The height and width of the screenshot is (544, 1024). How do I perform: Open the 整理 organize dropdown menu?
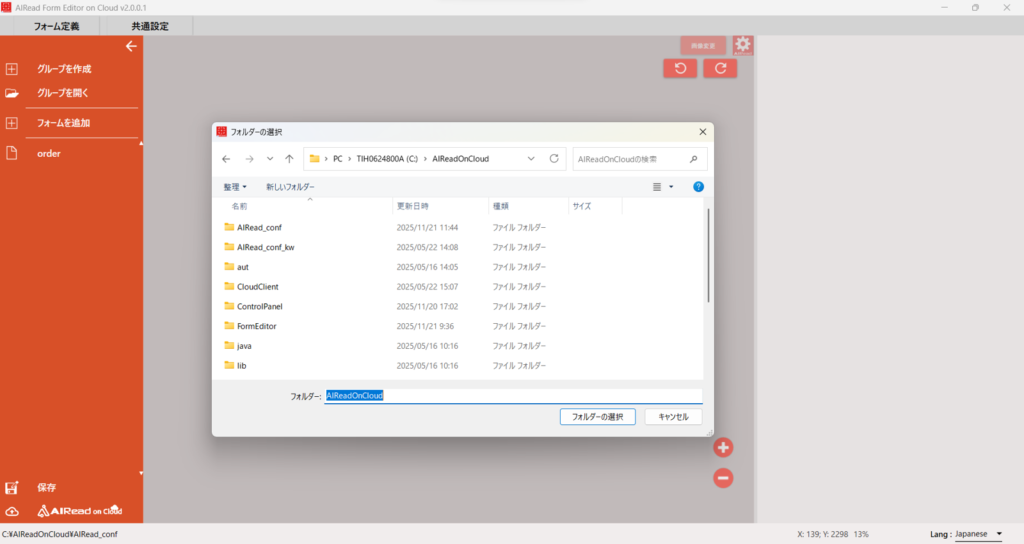coord(236,187)
